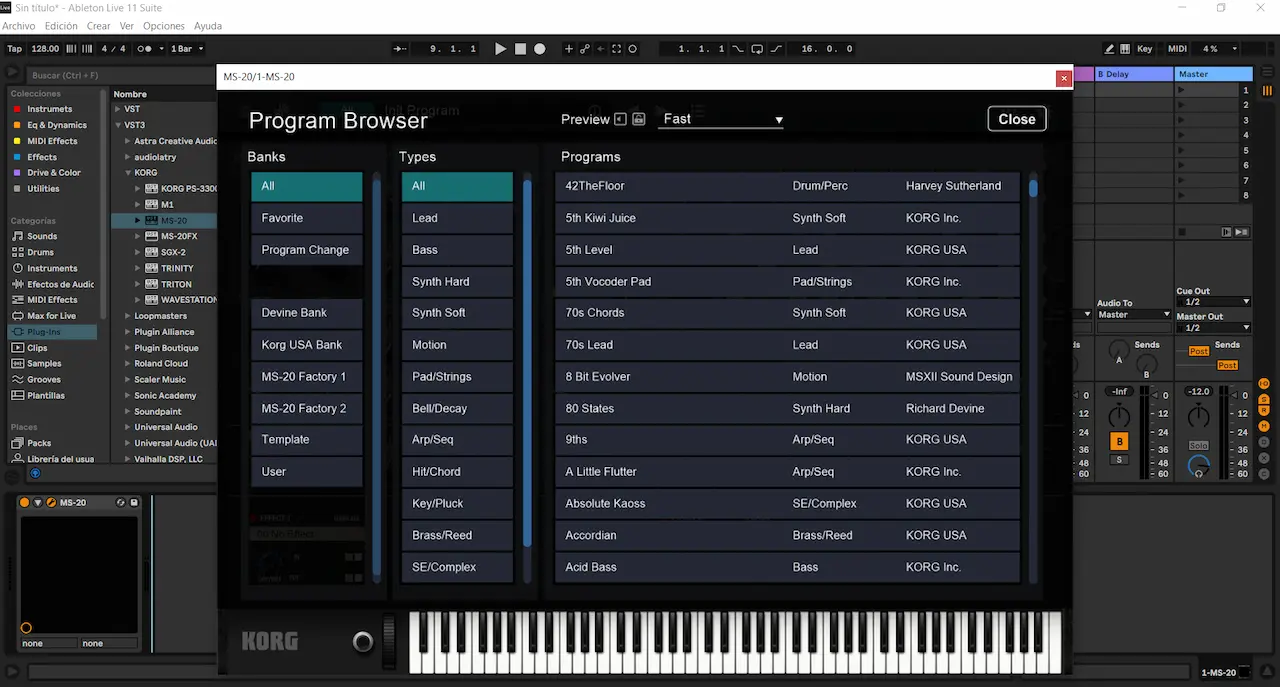Toggle the Follow arrow icon in transport
Screen dimensions: 1280x687
[x=401, y=48]
